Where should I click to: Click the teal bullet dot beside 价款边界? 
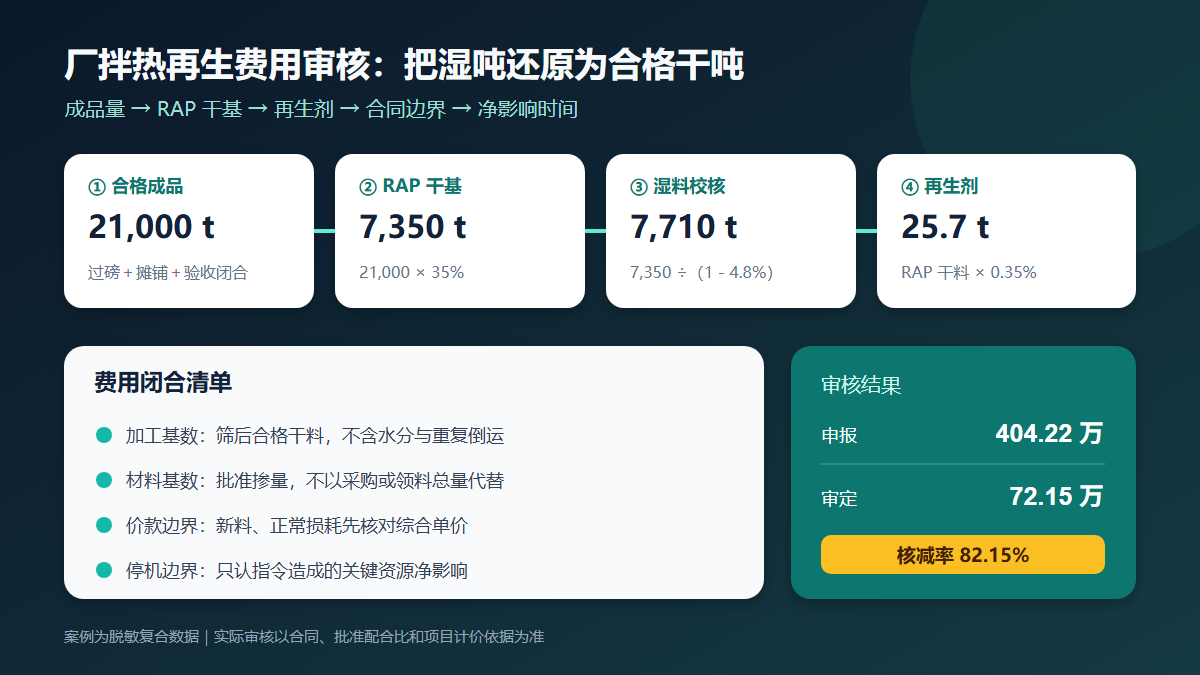103,525
